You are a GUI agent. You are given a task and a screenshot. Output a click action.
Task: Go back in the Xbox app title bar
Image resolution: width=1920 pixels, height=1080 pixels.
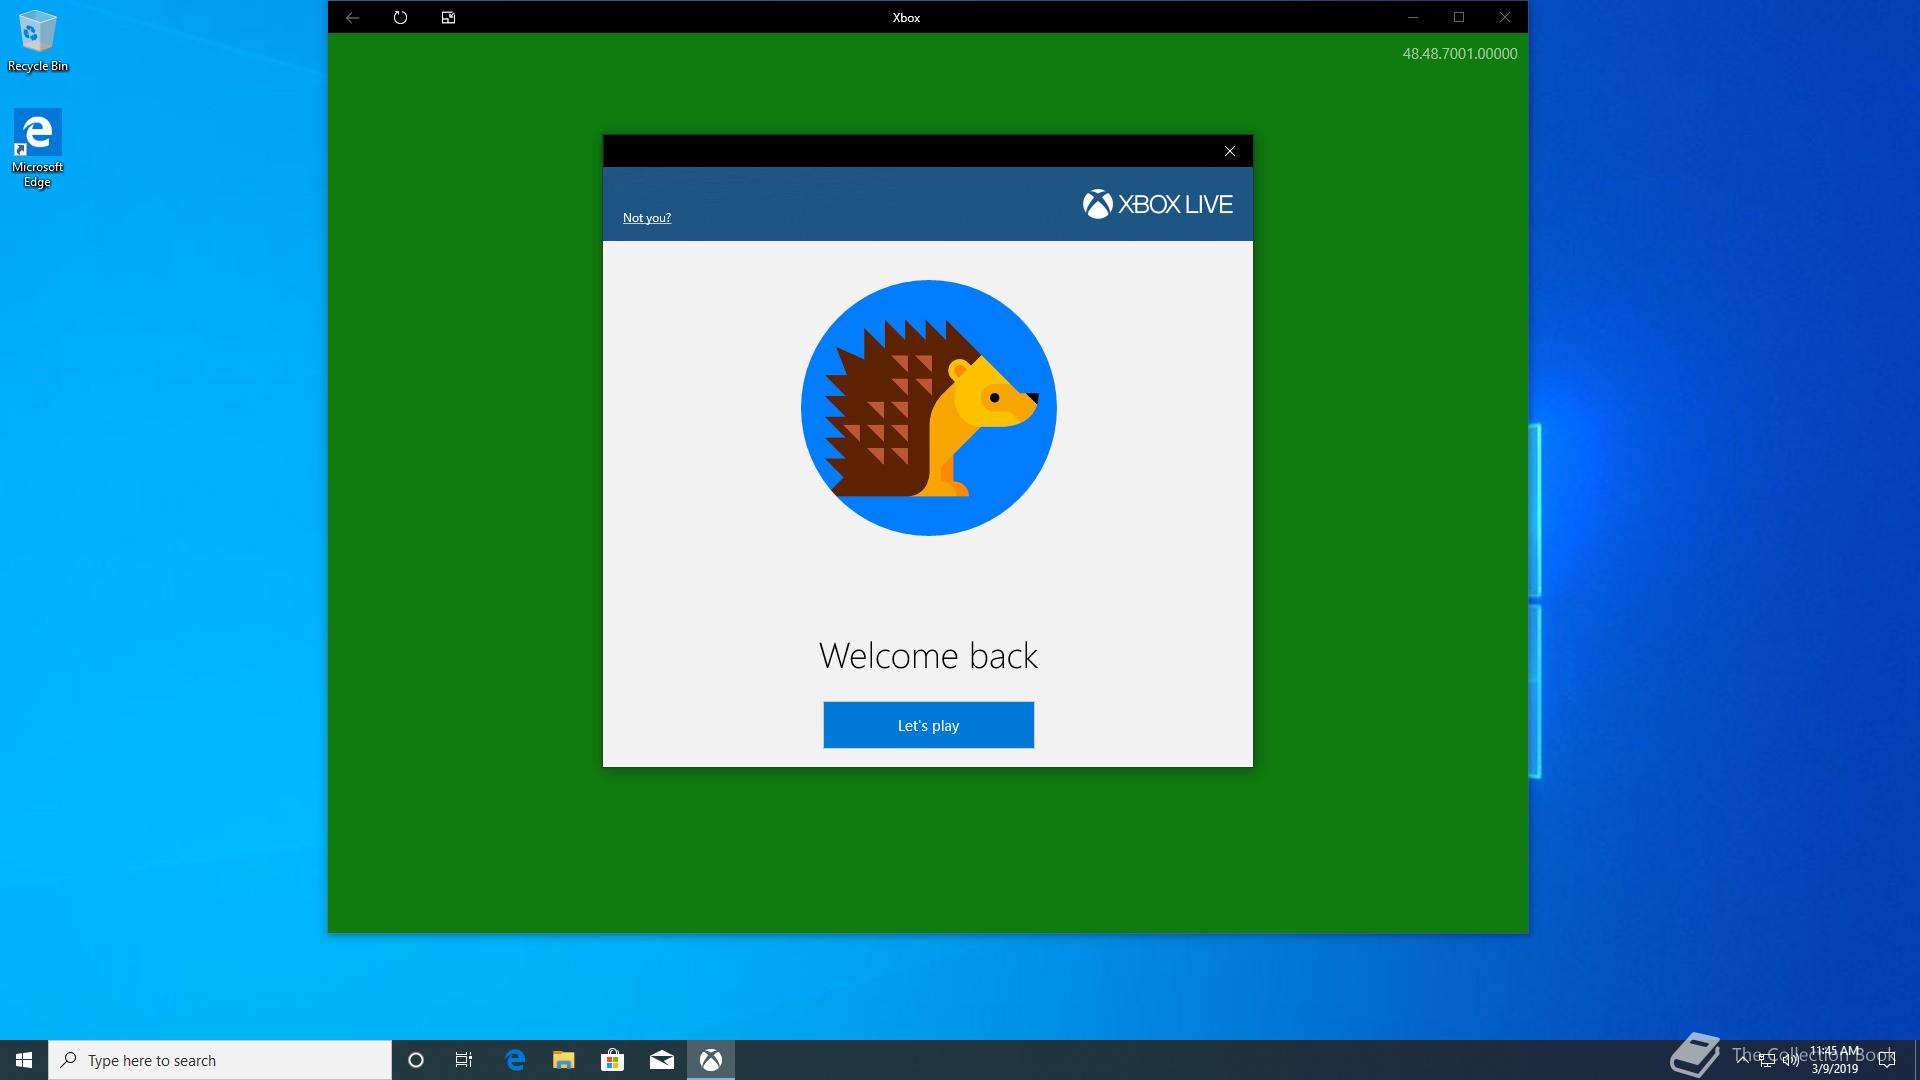352,17
